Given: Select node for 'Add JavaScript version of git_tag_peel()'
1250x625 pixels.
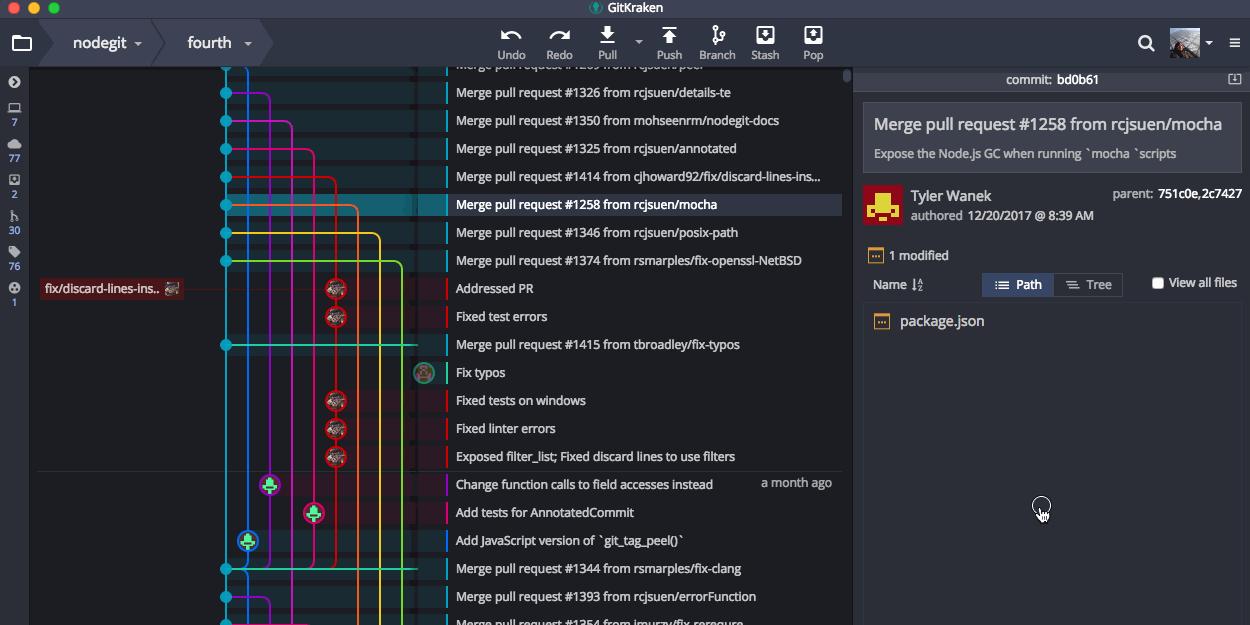Looking at the screenshot, I should (x=247, y=541).
